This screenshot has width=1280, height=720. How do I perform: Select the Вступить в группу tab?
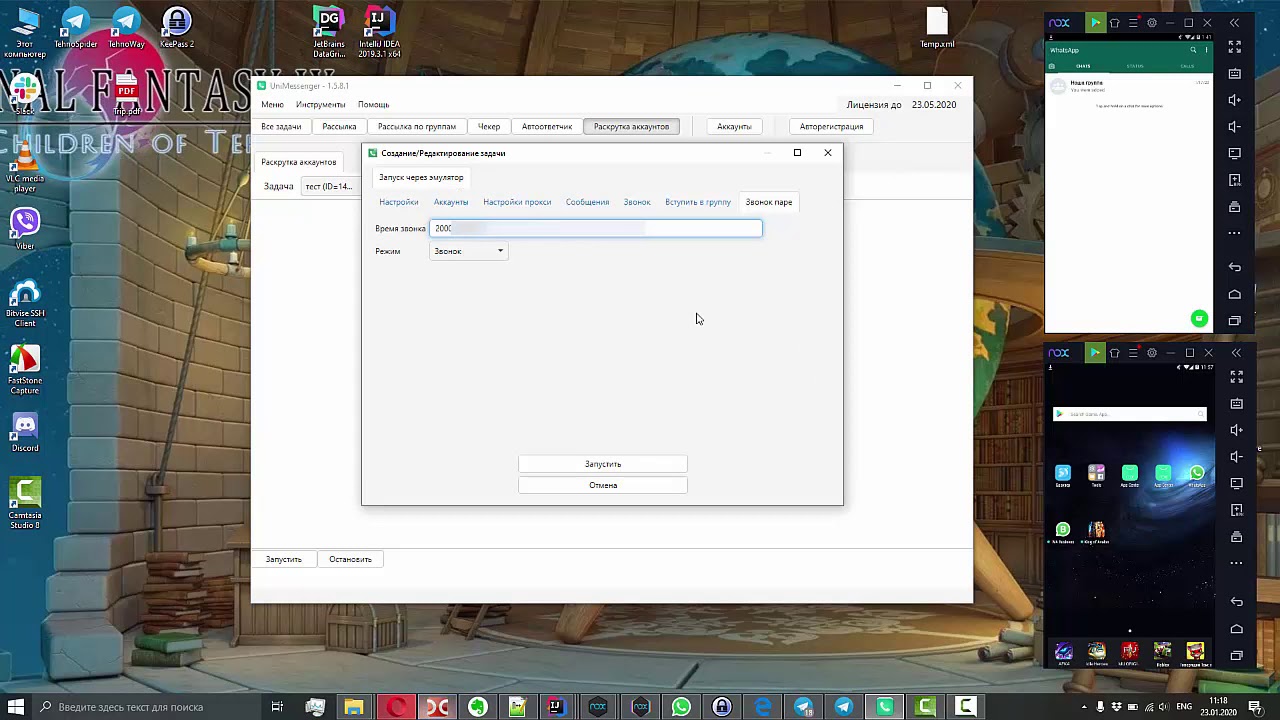[x=698, y=202]
